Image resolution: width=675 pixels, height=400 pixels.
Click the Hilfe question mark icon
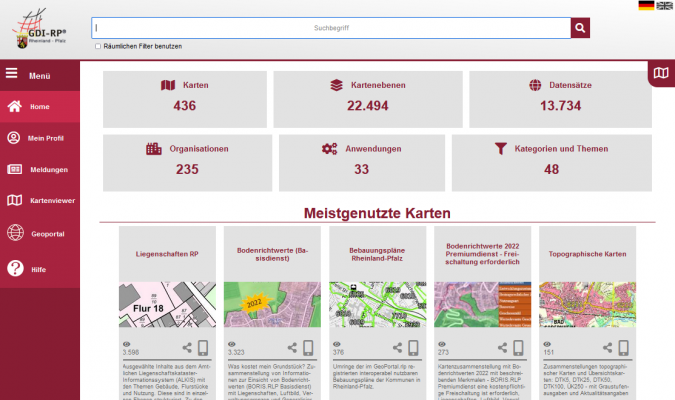[15, 268]
